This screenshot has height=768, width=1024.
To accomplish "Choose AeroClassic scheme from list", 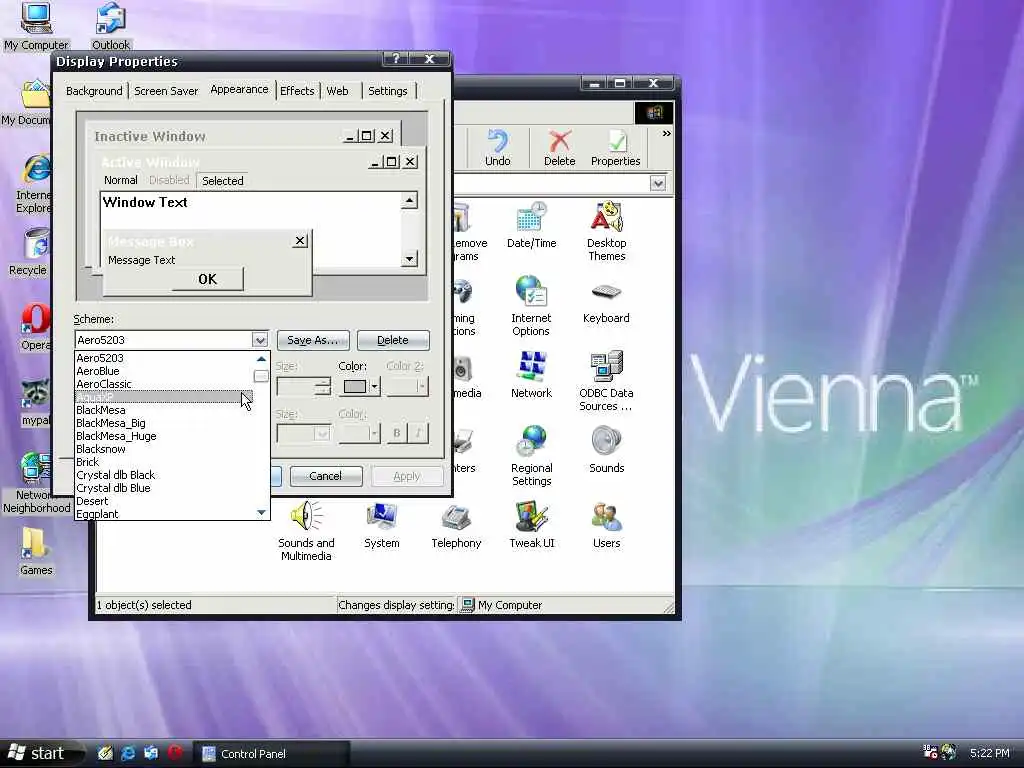I will point(164,384).
